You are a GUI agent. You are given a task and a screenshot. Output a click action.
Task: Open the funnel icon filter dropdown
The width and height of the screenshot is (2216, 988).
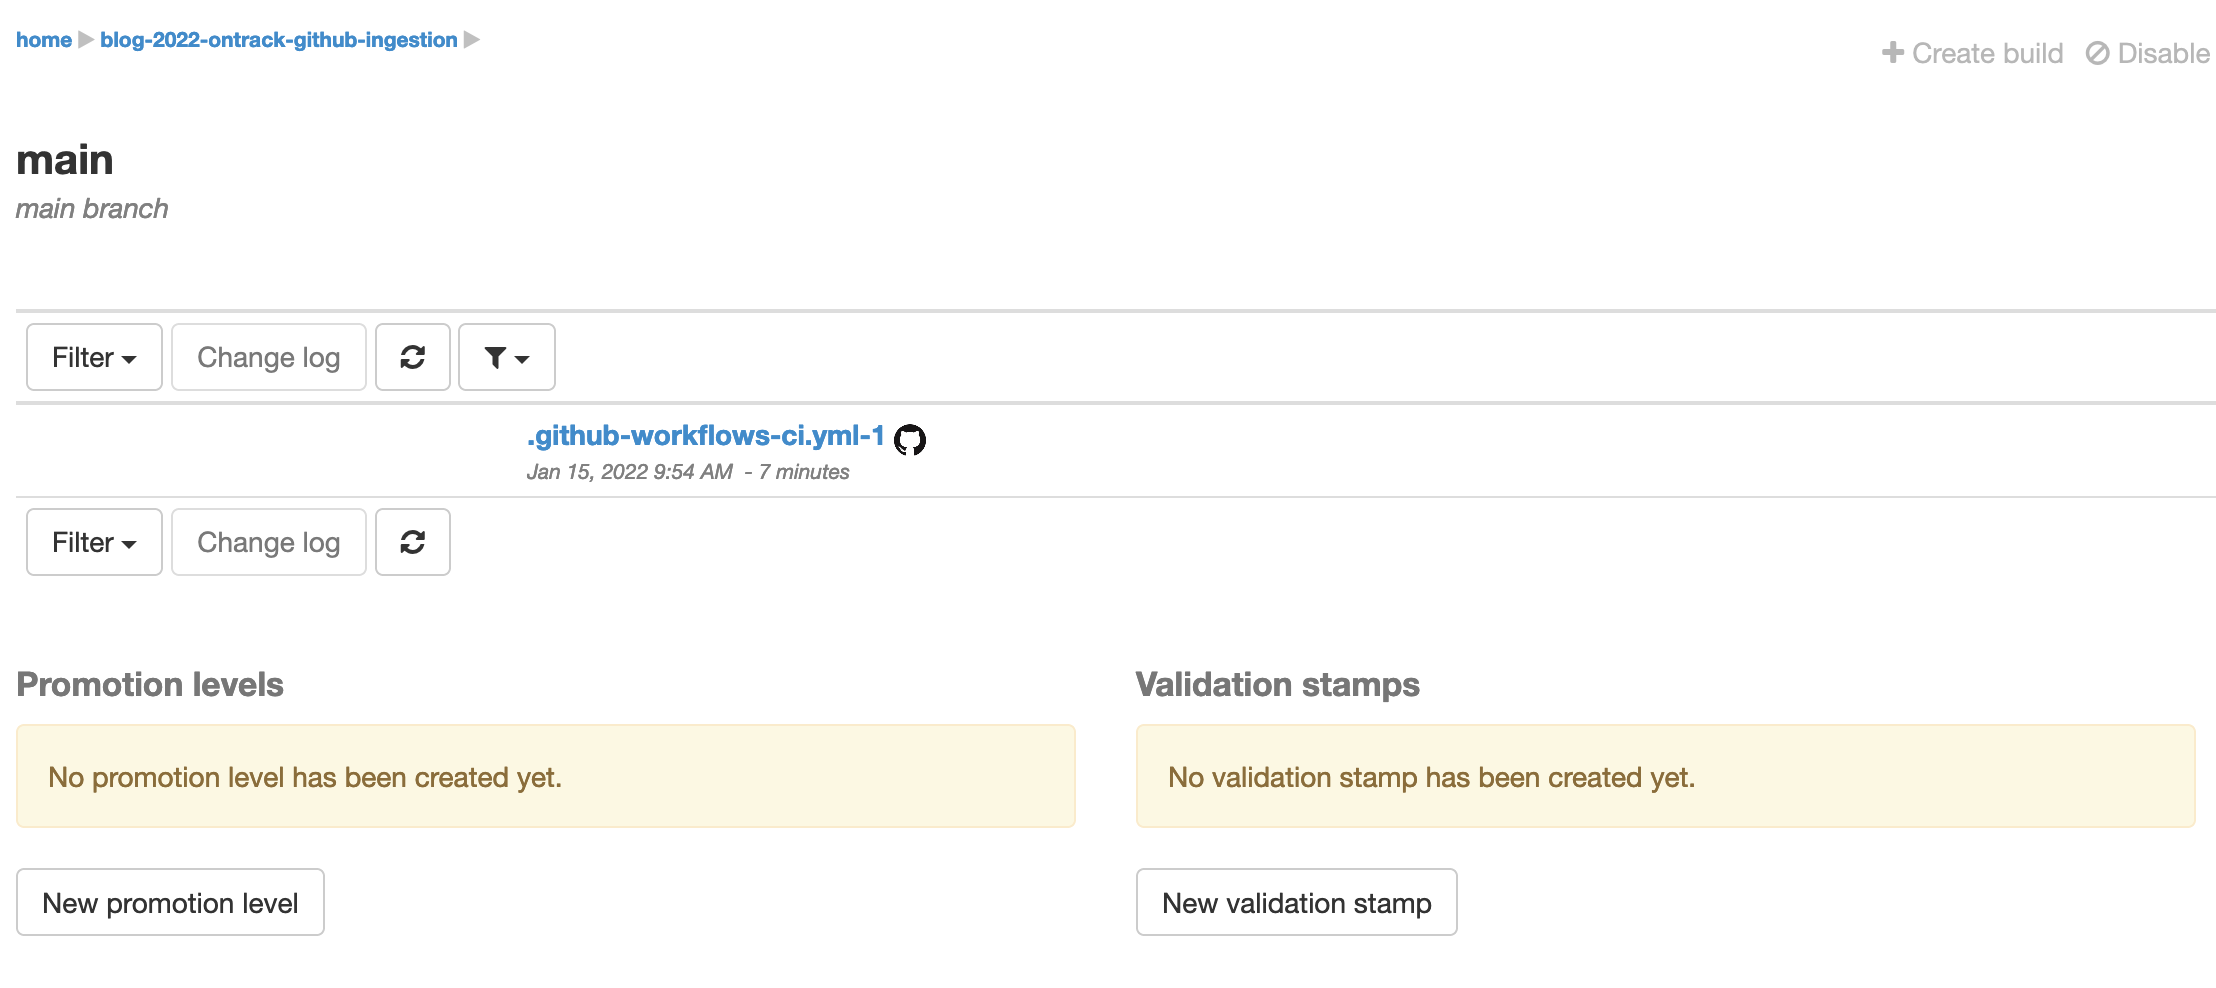click(506, 357)
